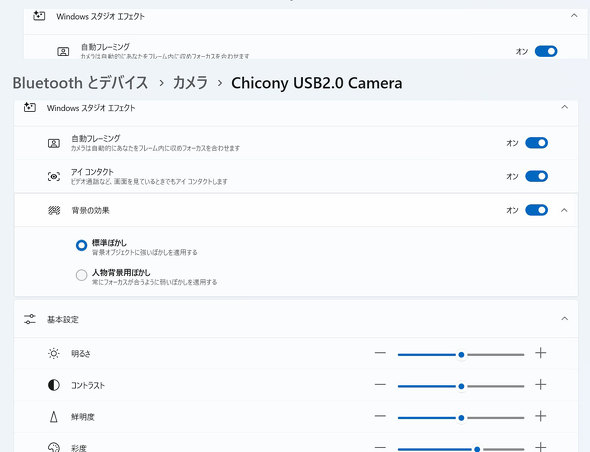The image size is (590, 452).
Task: Collapse the 基本設定 section
Action: [x=564, y=319]
